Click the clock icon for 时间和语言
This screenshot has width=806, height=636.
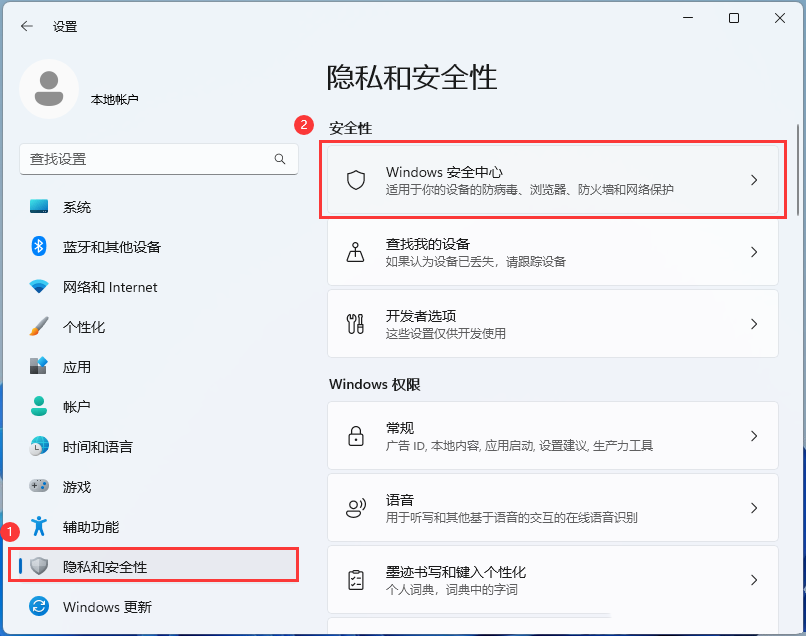click(x=38, y=447)
